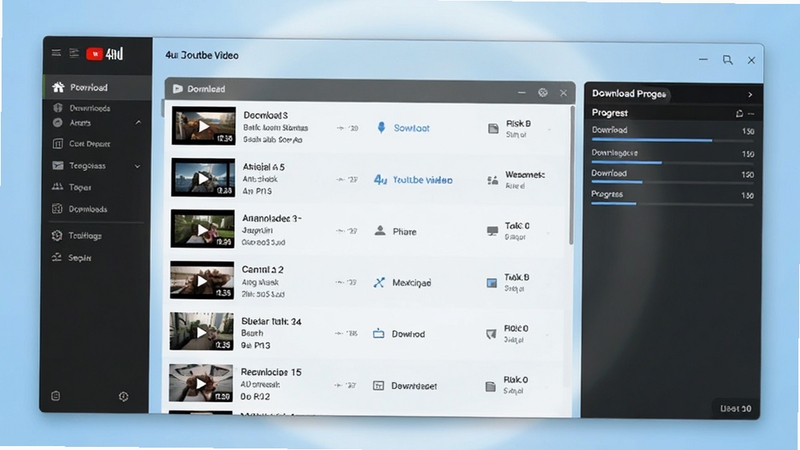Open Downloads entry under Download in sidebar

point(89,108)
